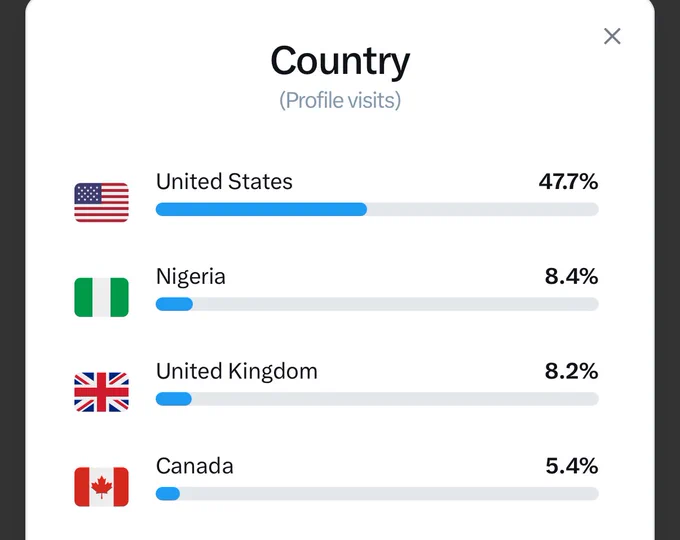680x540 pixels.
Task: Close the Country profile visits dialog
Action: pyautogui.click(x=612, y=36)
